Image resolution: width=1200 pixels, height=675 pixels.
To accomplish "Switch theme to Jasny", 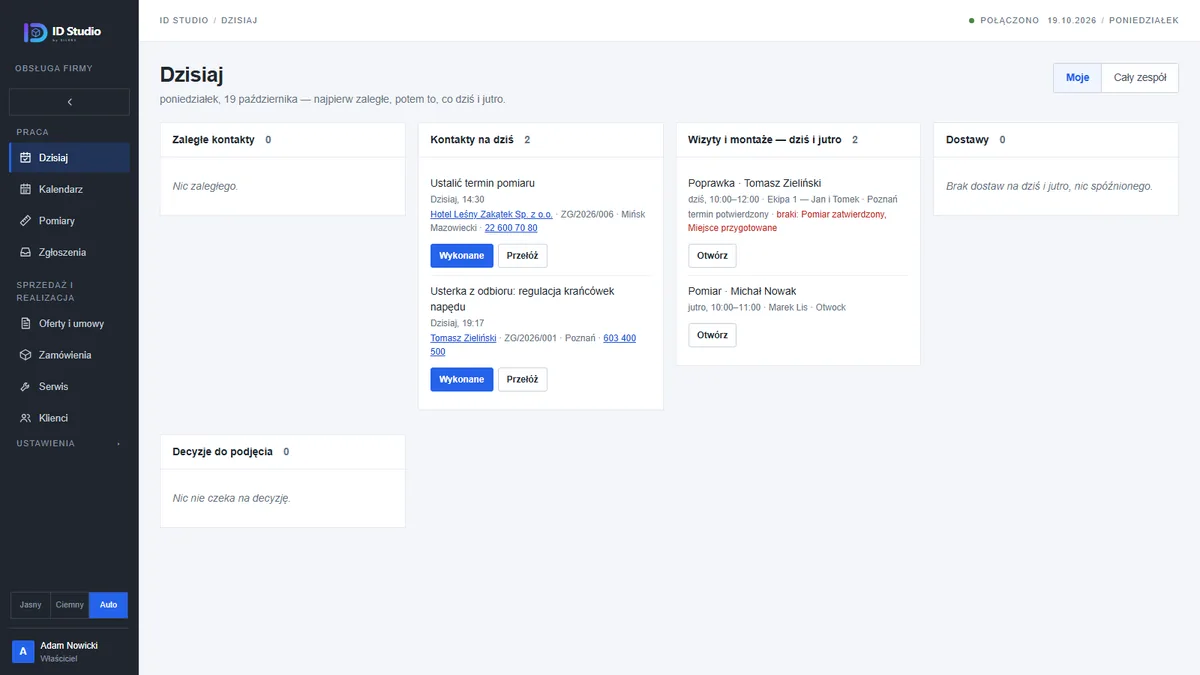I will (31, 605).
